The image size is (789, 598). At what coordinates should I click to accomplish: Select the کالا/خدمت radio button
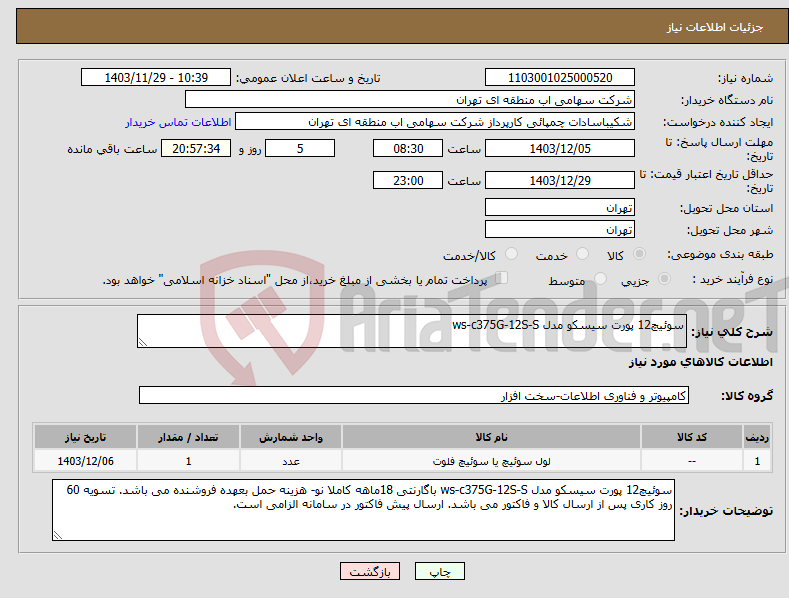tap(511, 254)
